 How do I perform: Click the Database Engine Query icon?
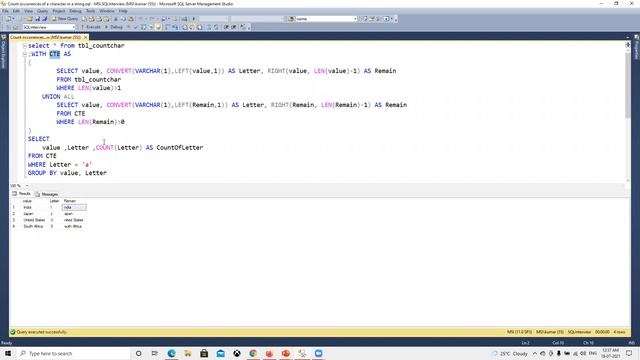click(84, 19)
